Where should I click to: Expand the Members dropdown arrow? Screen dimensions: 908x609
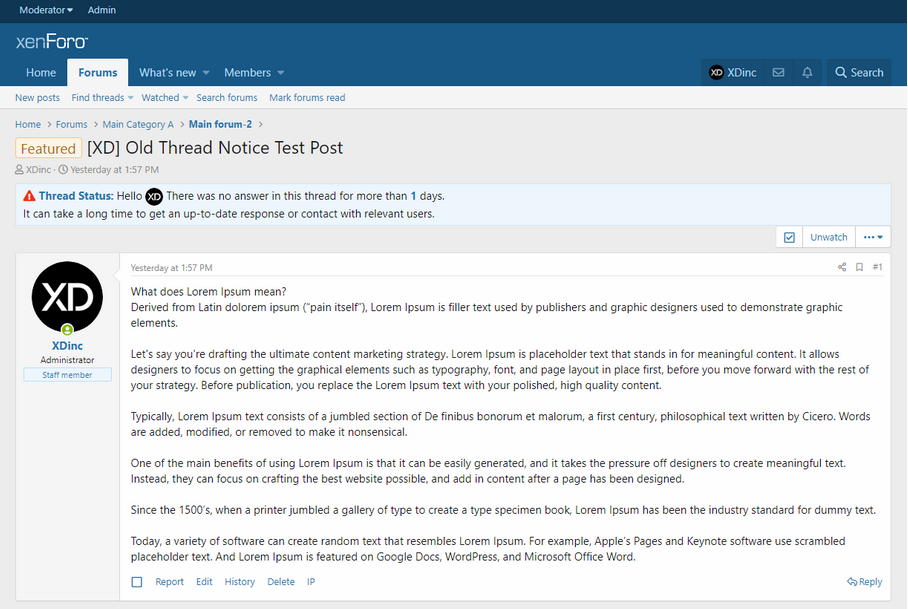281,73
